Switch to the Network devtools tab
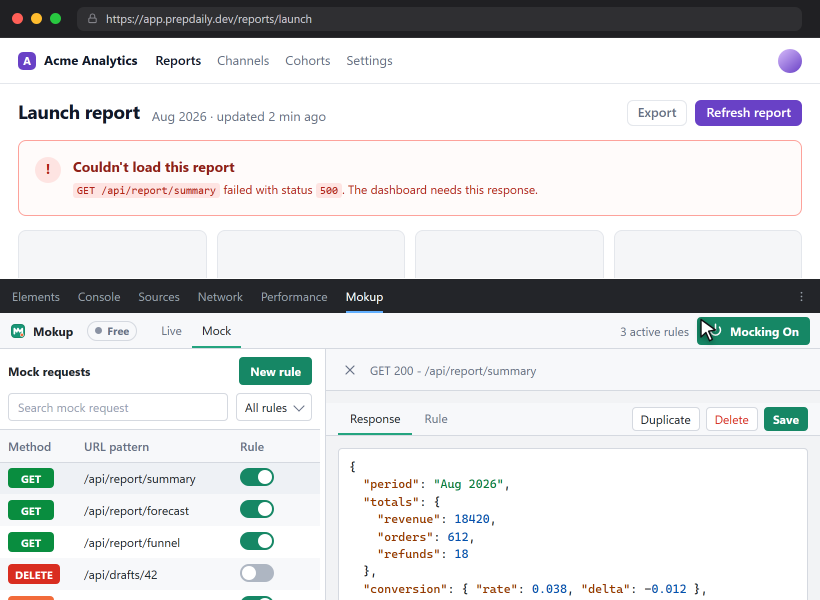820x600 pixels. click(x=220, y=297)
